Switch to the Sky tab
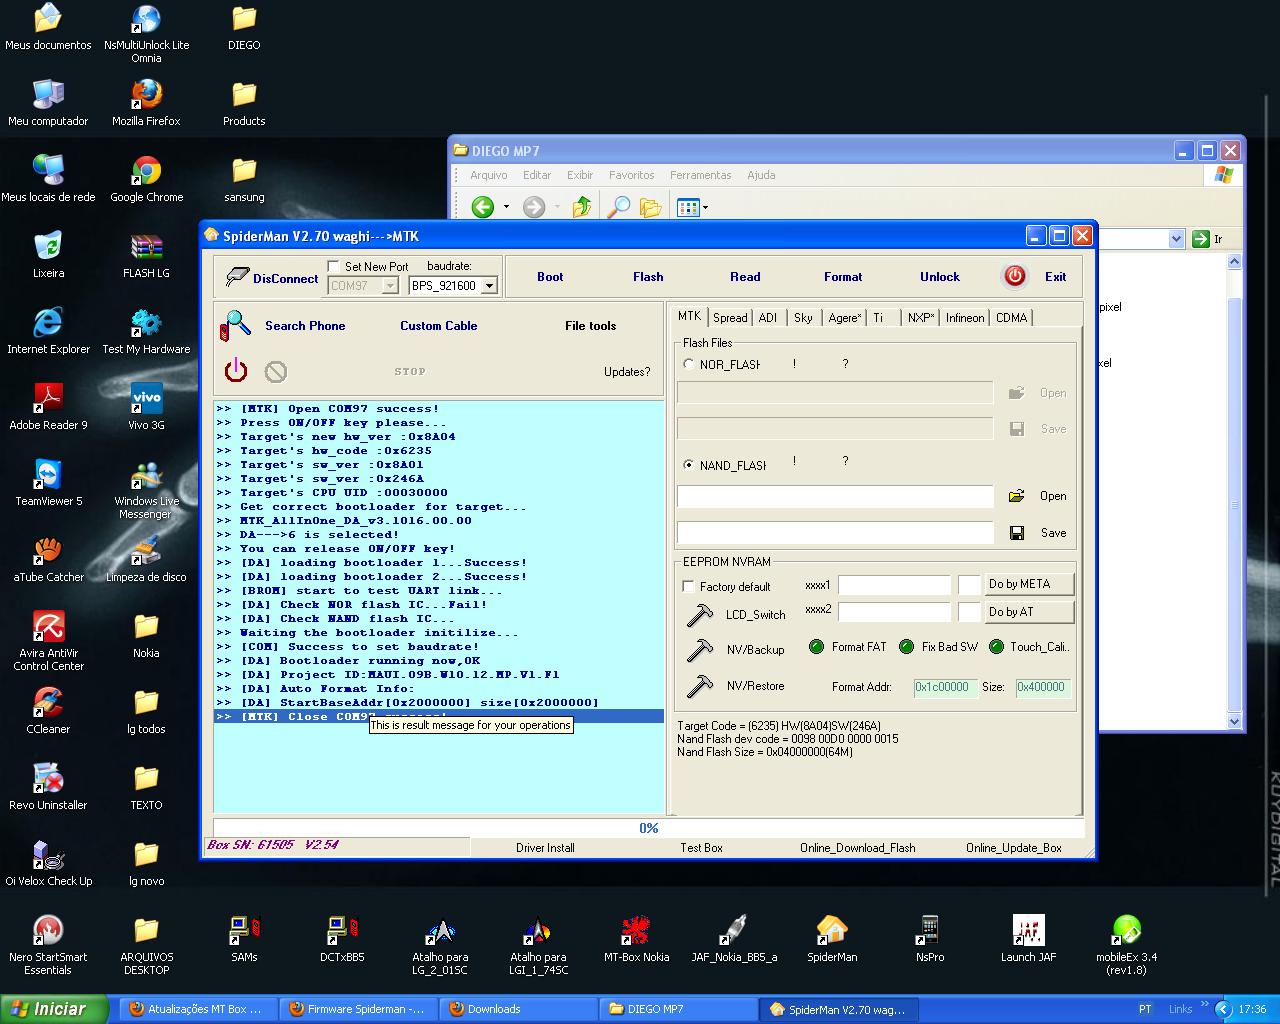 click(803, 318)
